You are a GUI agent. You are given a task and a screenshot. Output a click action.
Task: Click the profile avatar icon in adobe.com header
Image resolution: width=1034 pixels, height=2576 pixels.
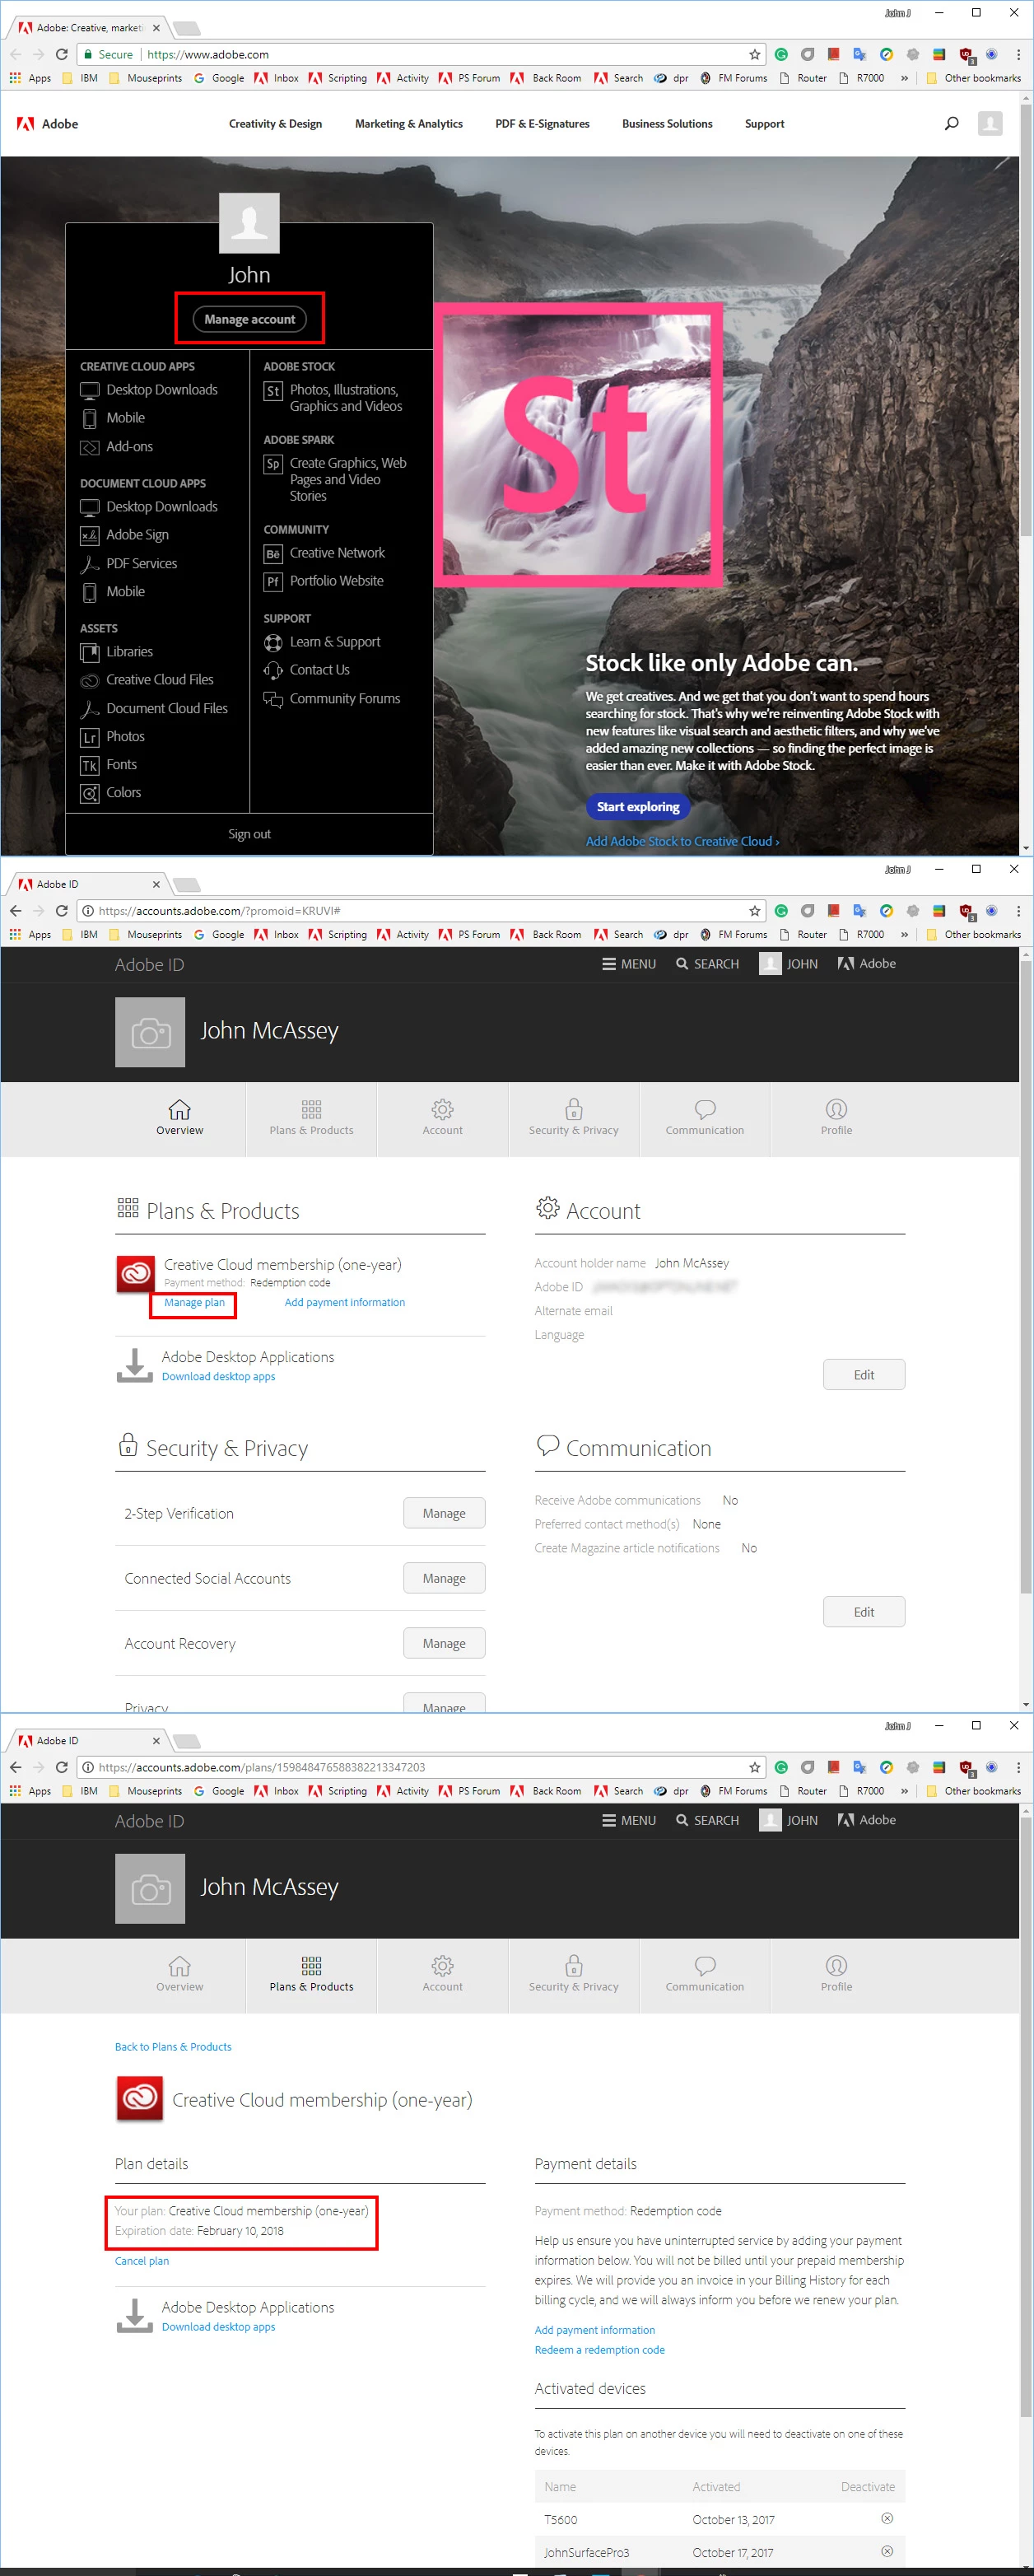click(x=989, y=123)
